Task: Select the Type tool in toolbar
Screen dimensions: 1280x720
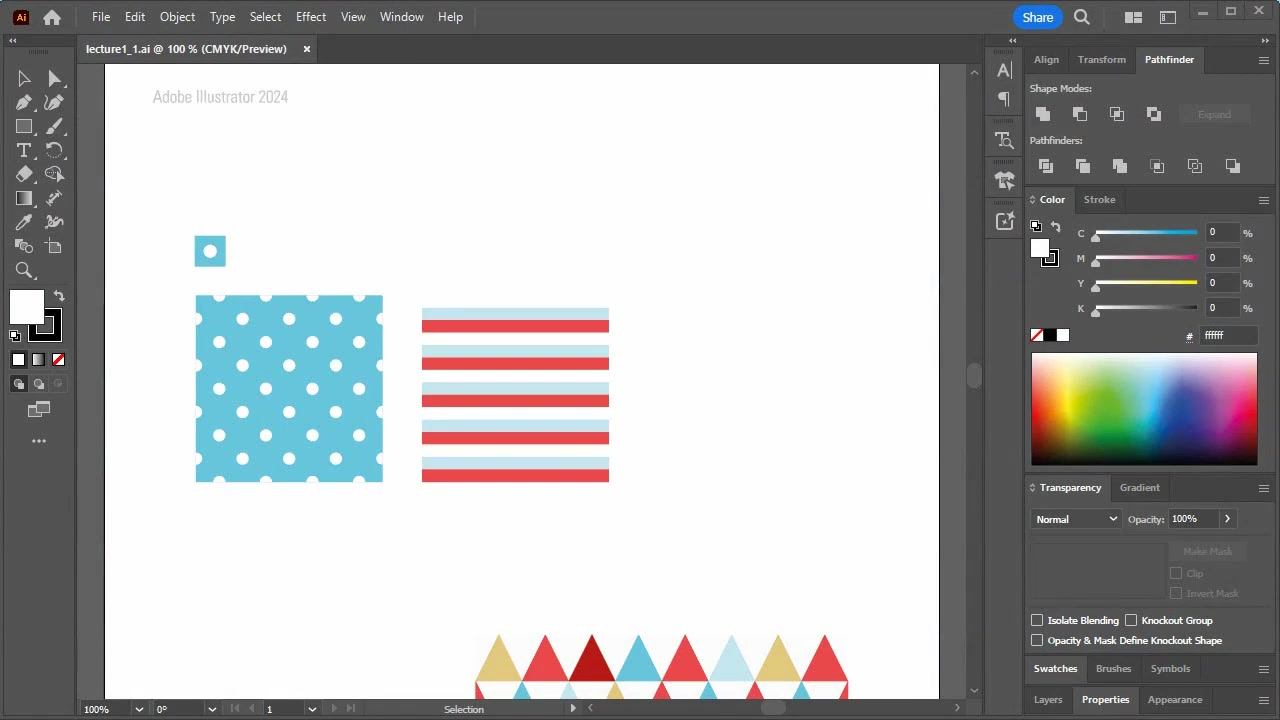Action: coord(24,150)
